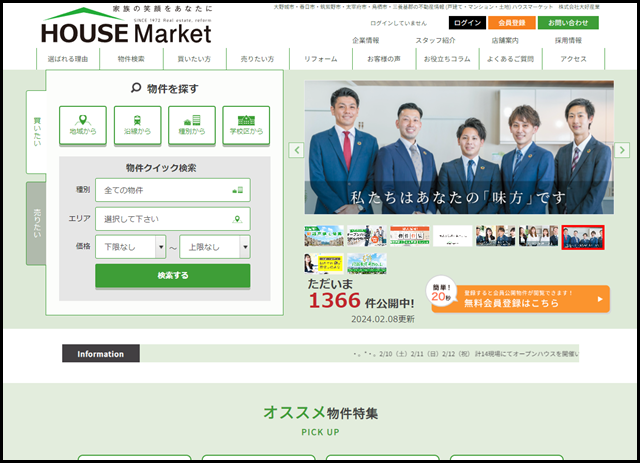Click the green お問い合わせ button
The width and height of the screenshot is (640, 463).
point(568,23)
